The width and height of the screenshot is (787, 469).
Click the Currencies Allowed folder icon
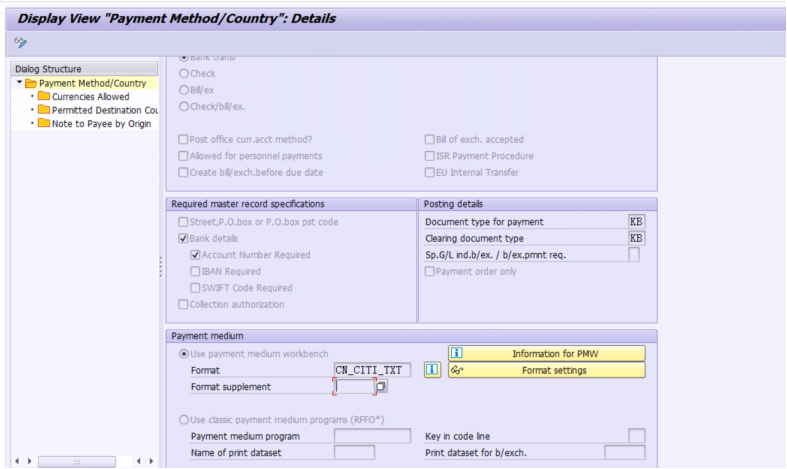point(44,96)
